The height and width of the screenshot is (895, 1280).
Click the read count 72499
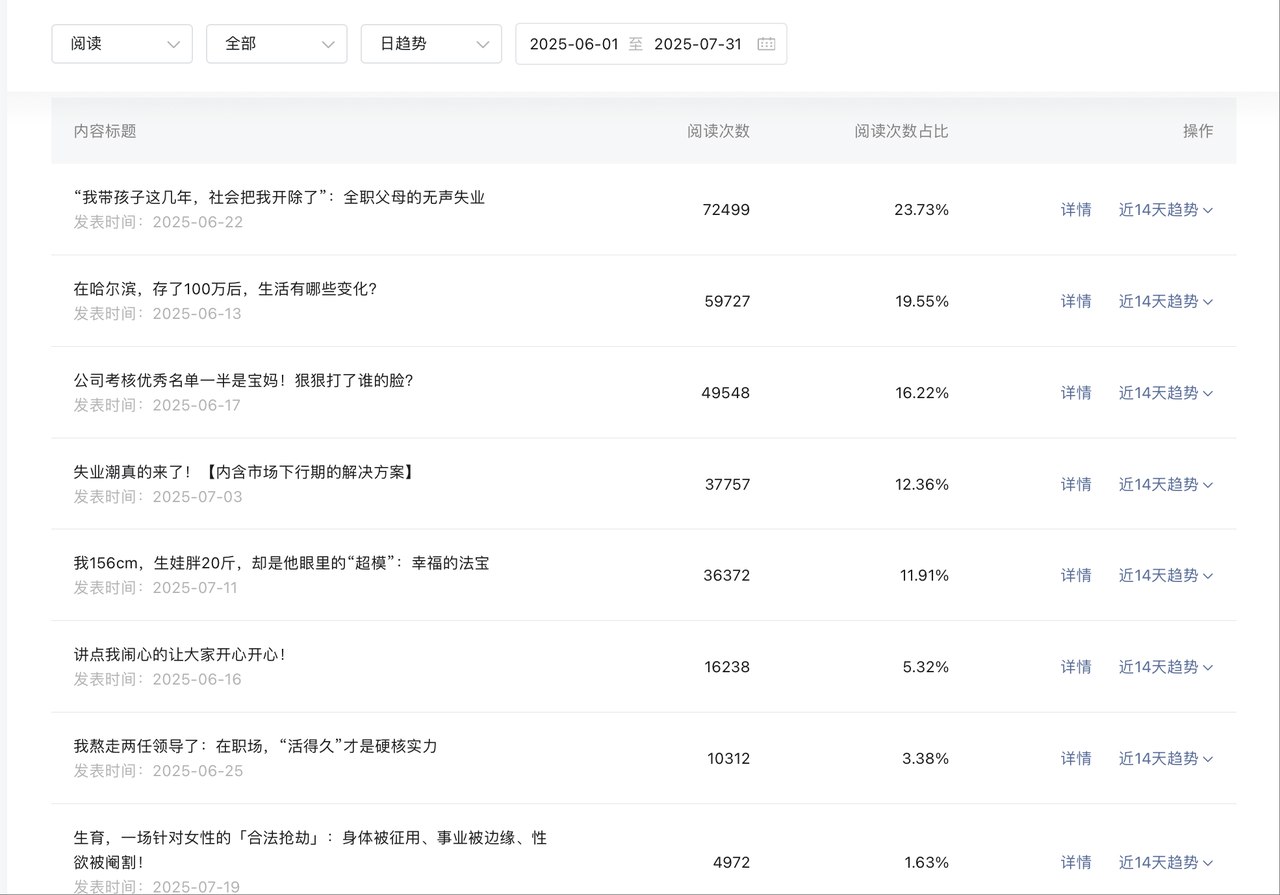(x=726, y=210)
